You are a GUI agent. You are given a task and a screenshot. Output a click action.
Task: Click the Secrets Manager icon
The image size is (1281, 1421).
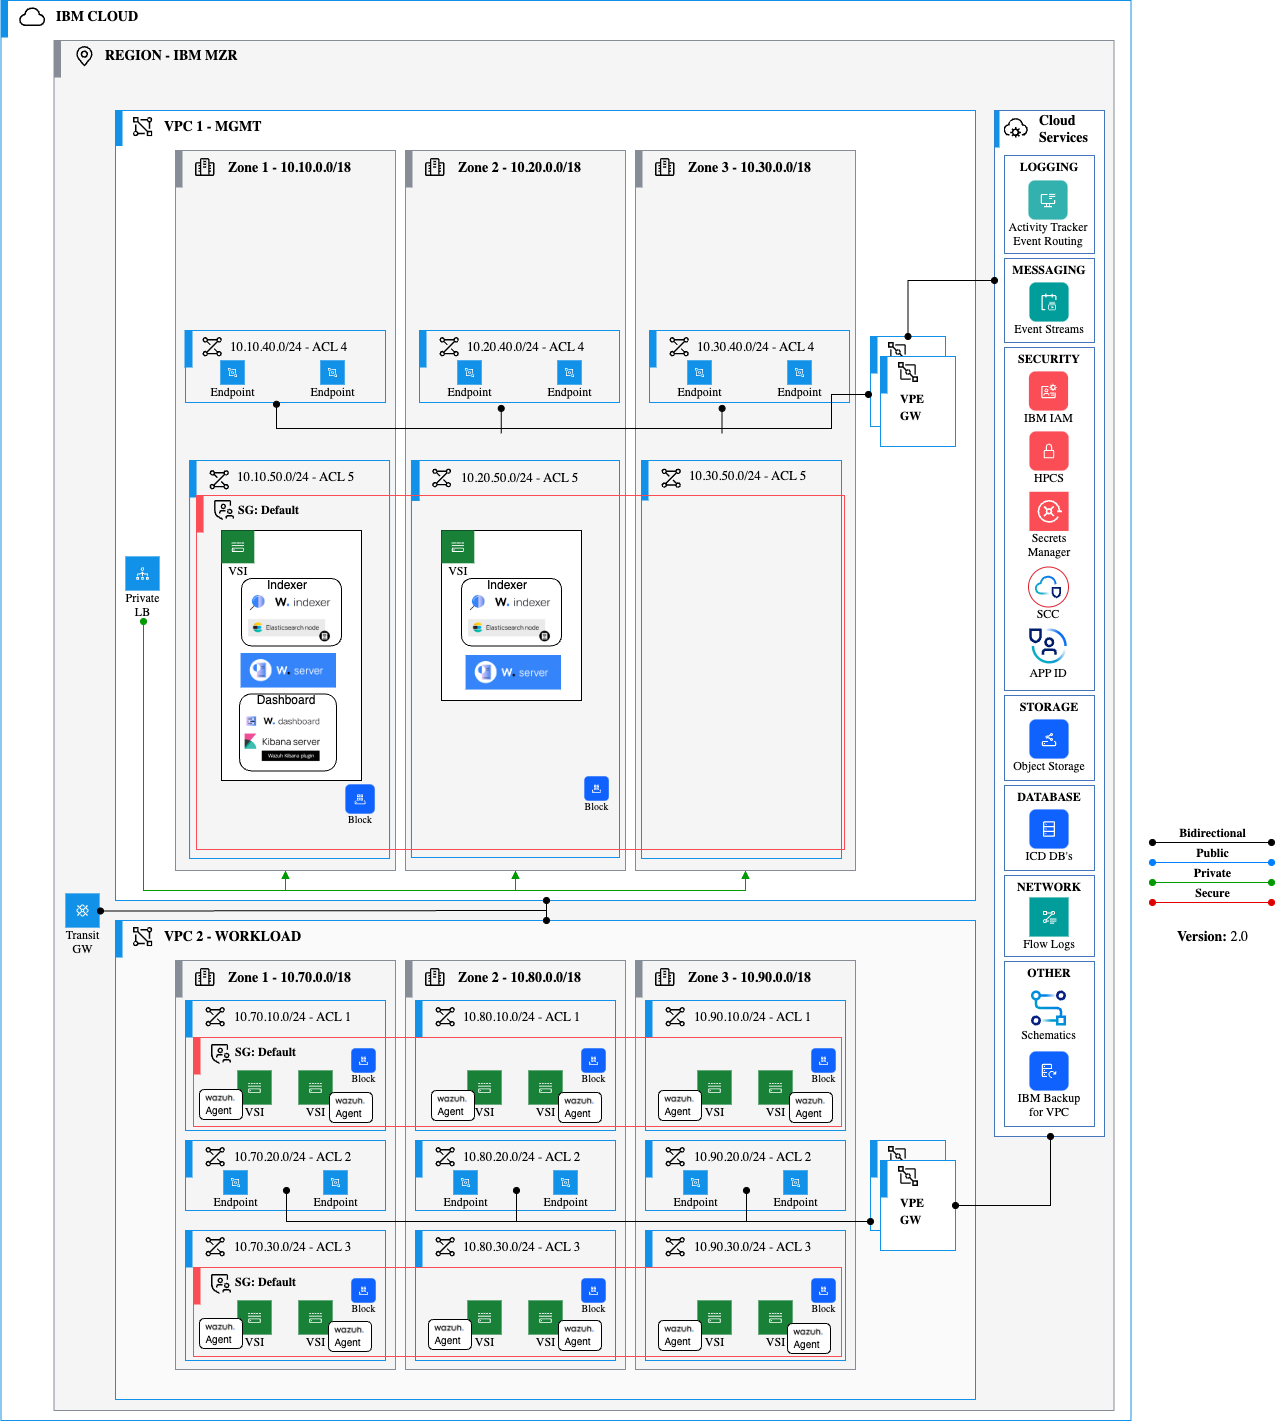(1048, 512)
